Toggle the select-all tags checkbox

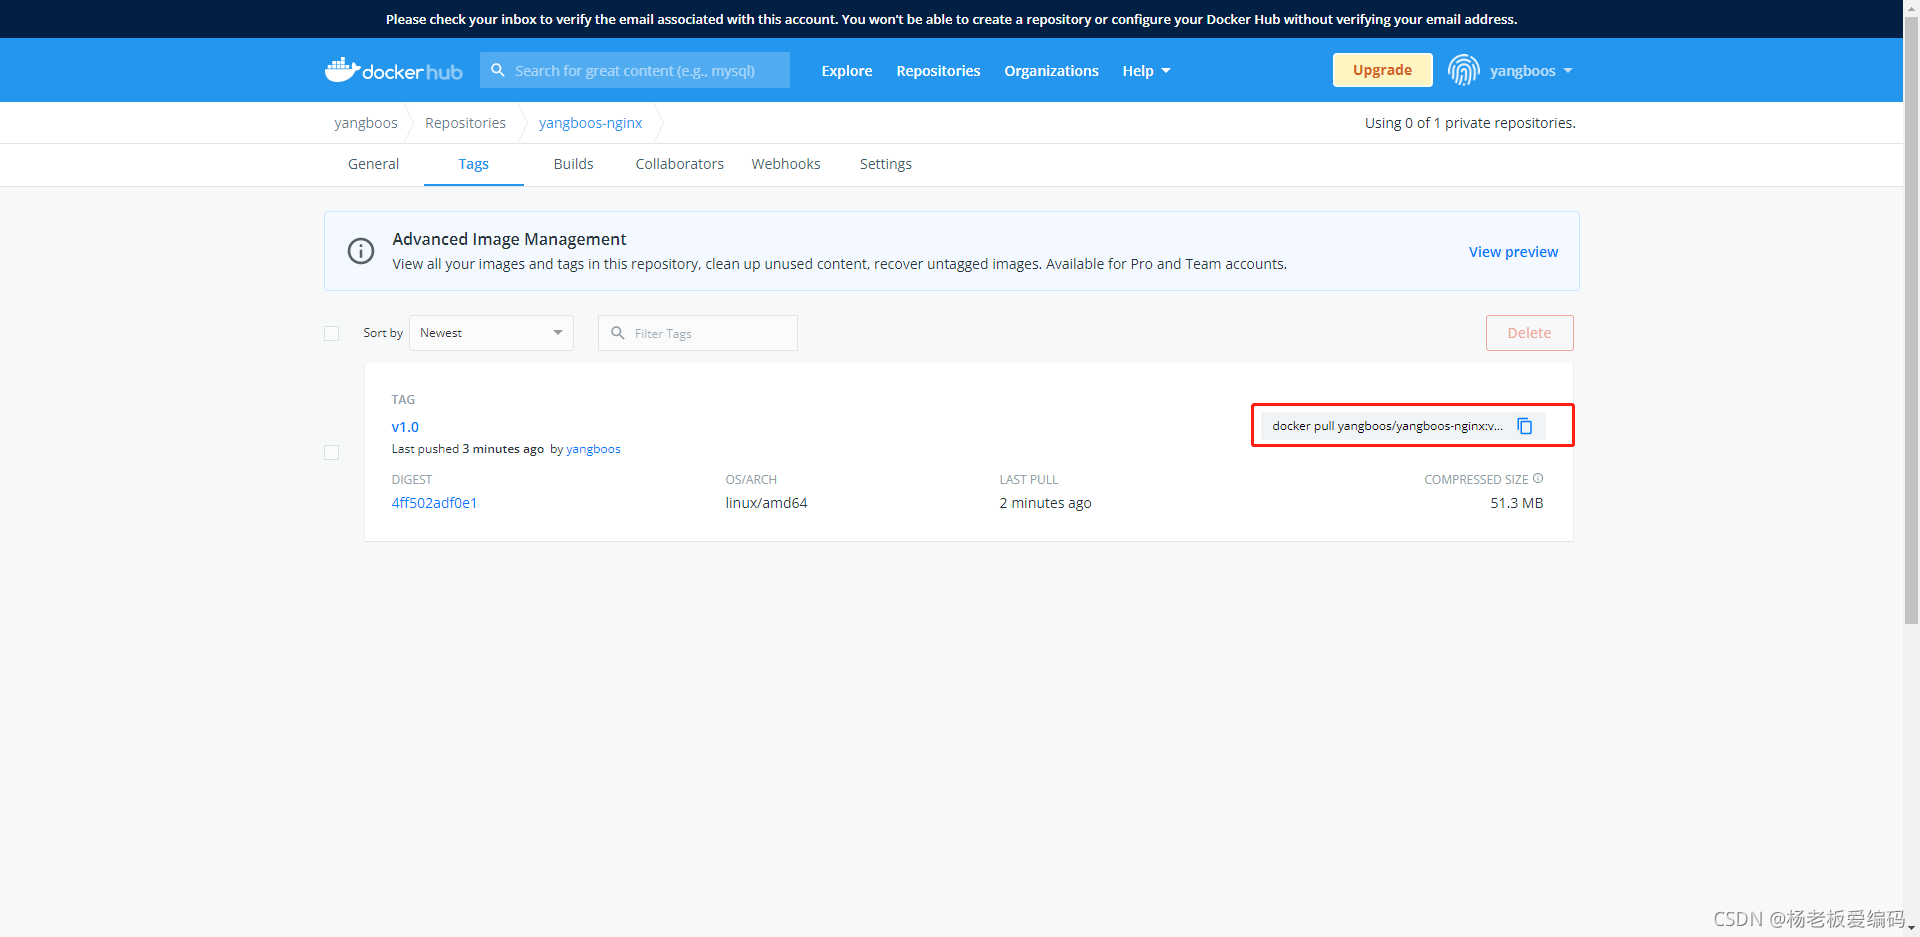pos(332,333)
